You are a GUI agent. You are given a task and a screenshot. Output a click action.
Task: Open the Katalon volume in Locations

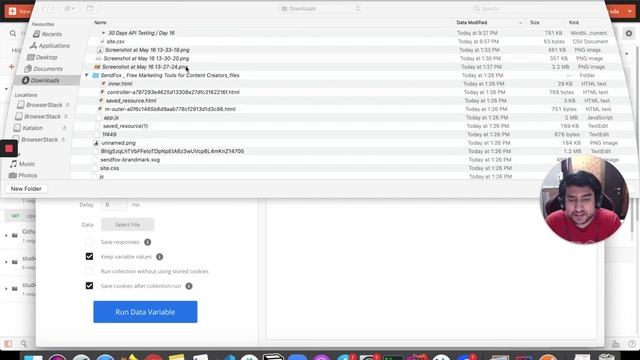(29, 128)
